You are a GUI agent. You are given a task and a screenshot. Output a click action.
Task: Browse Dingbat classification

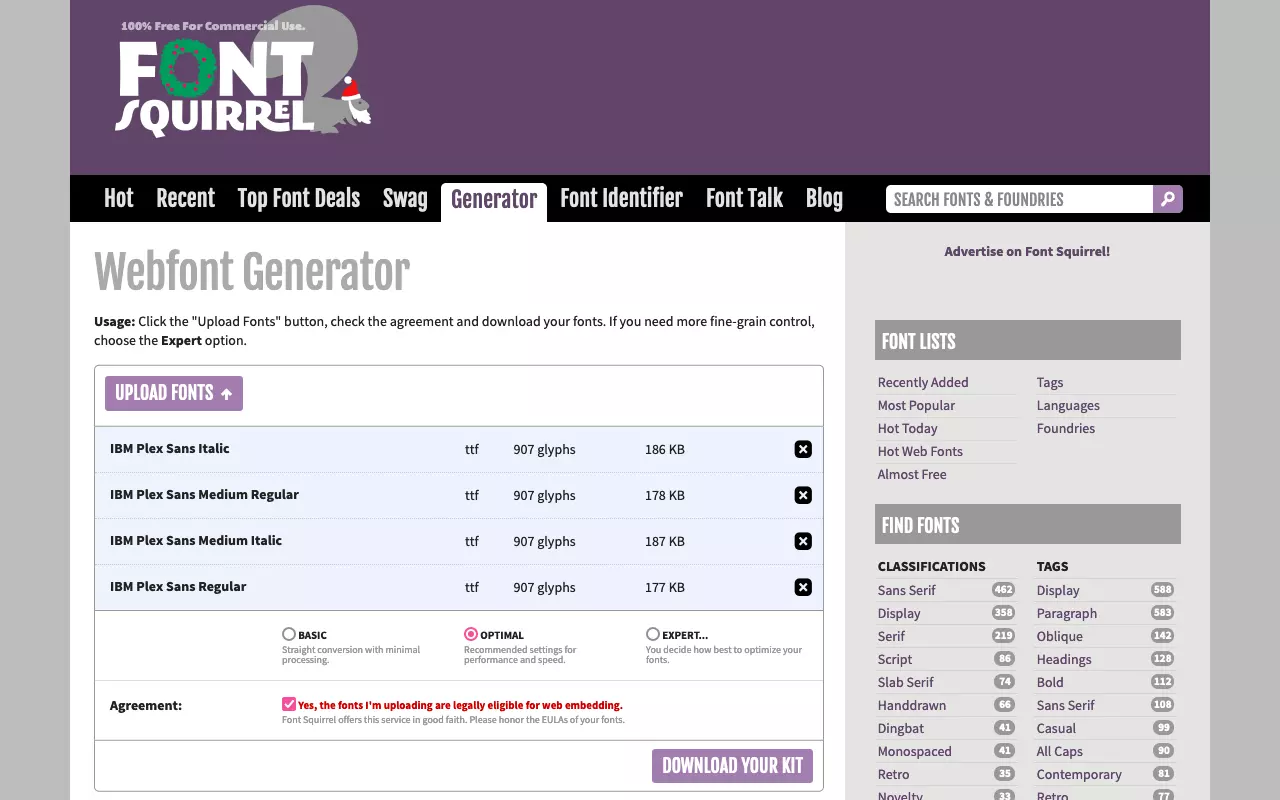tap(901, 728)
